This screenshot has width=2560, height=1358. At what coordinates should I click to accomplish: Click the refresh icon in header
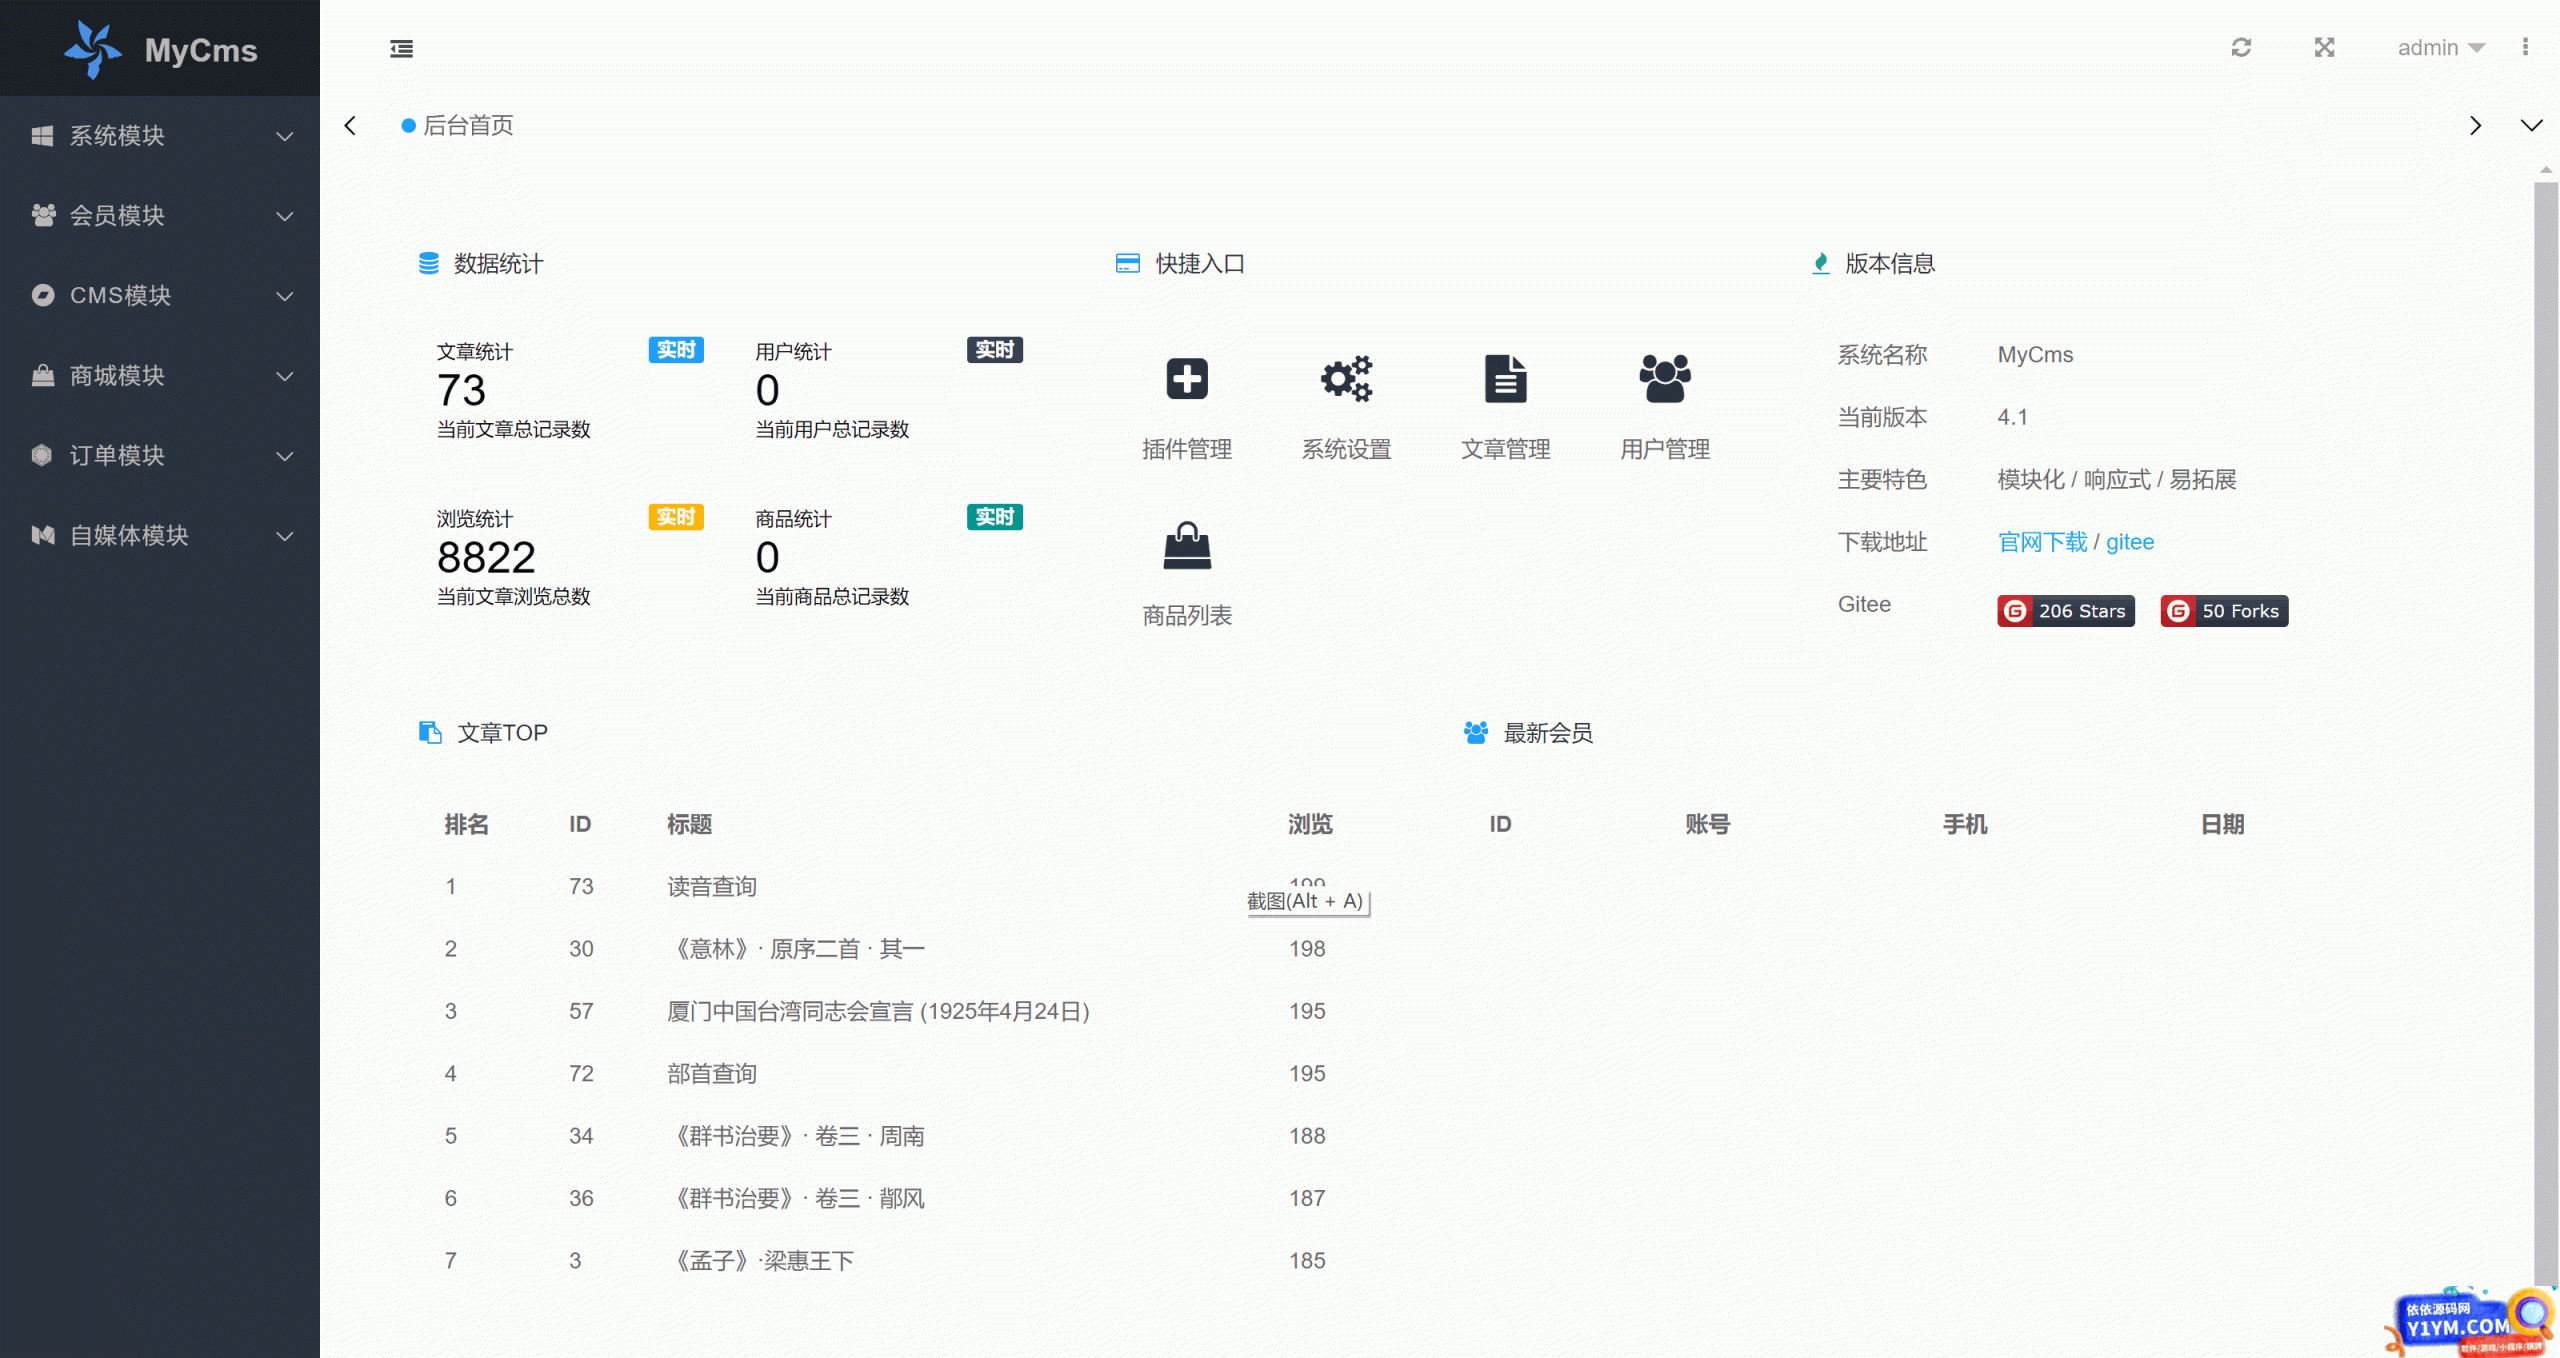(x=2241, y=47)
